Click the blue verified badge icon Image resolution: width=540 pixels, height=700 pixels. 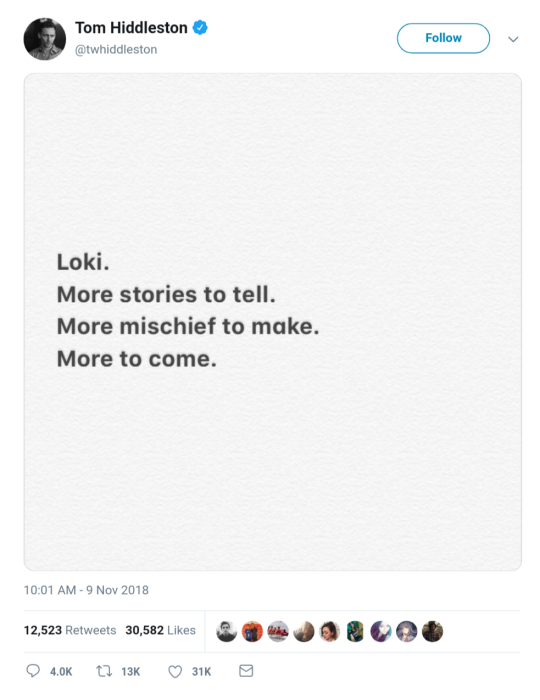pyautogui.click(x=200, y=28)
